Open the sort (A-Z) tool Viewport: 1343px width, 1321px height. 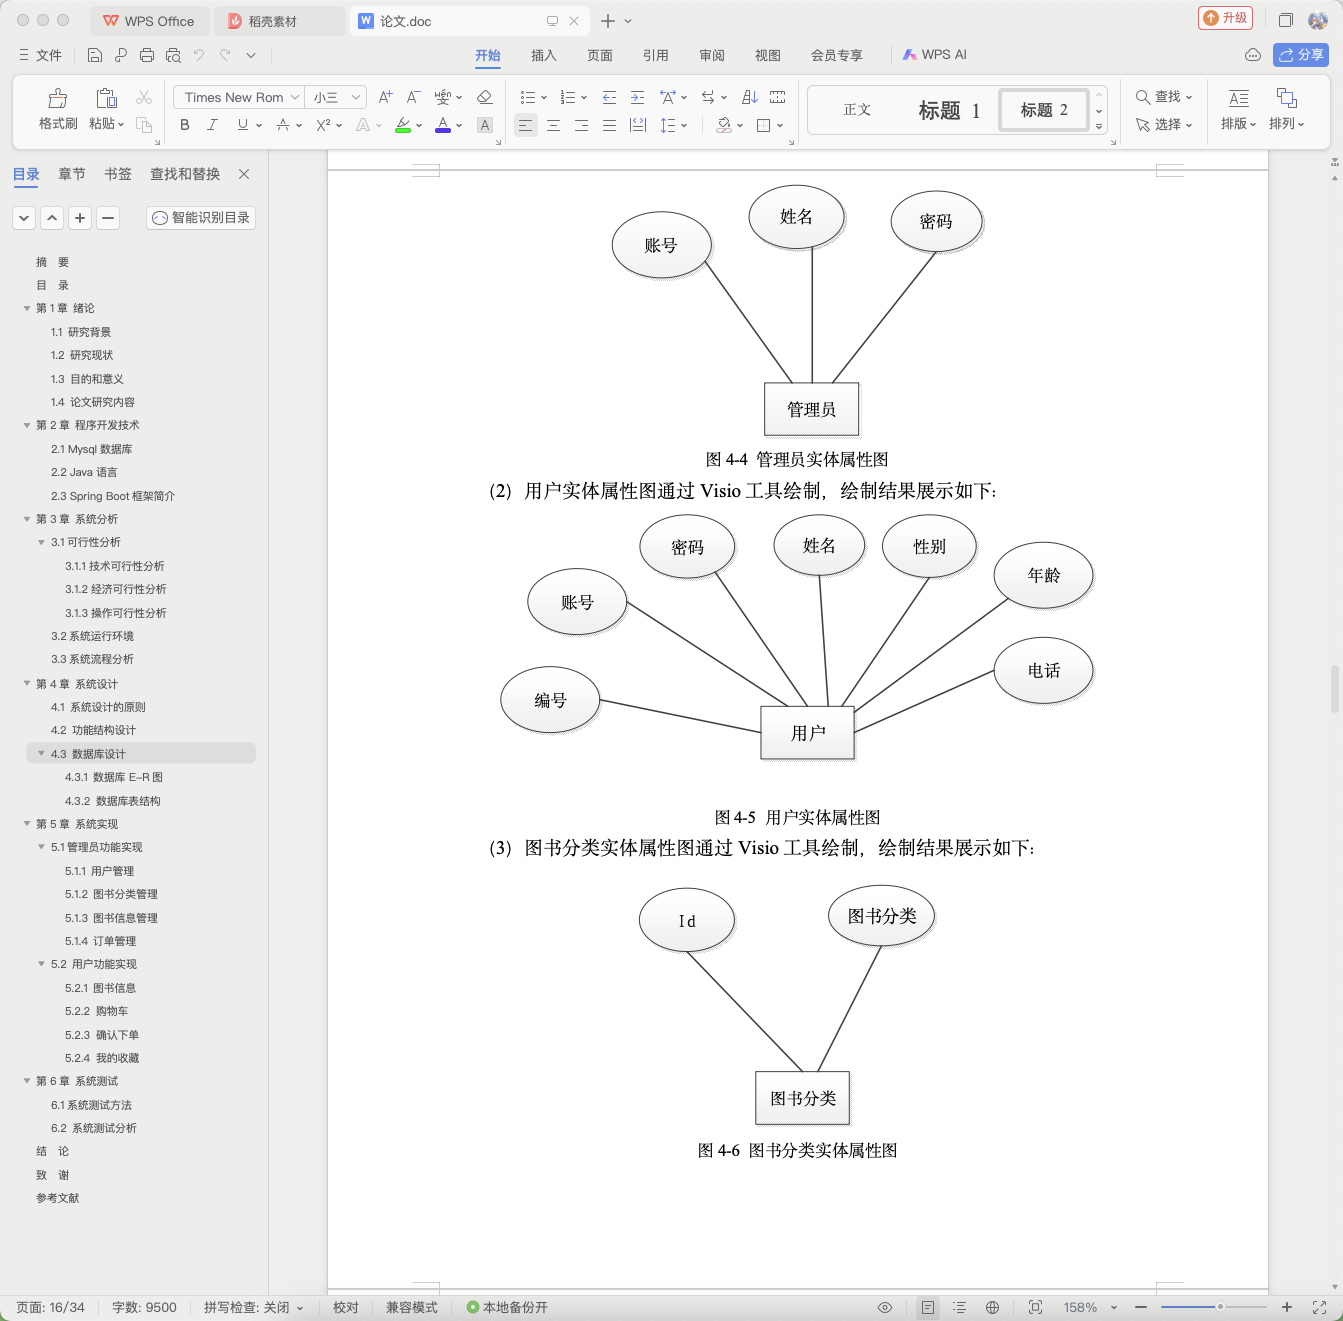[x=749, y=97]
